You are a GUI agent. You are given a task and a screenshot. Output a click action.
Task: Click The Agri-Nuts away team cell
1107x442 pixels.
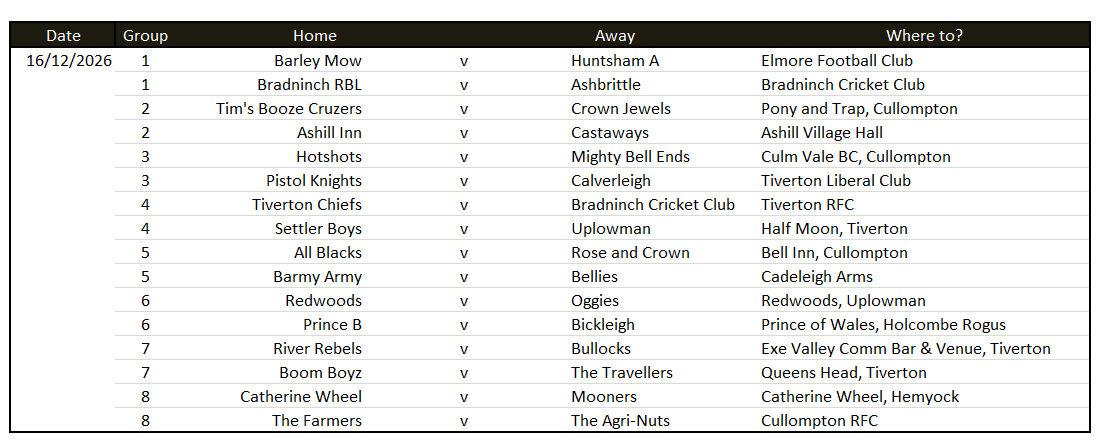[x=621, y=421]
